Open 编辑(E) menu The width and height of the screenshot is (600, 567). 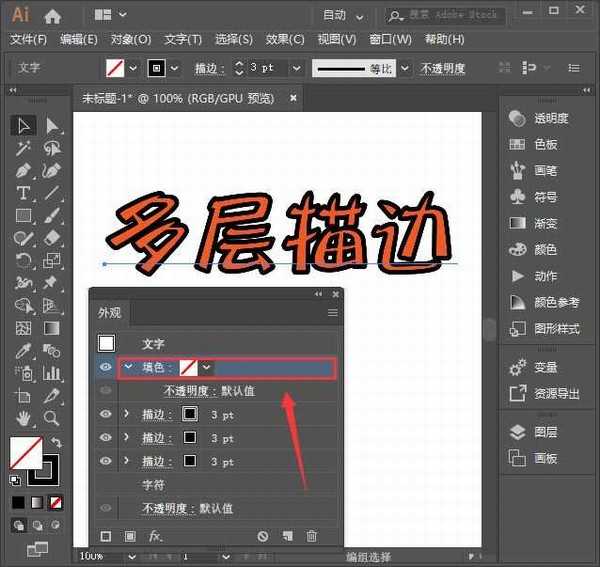click(x=78, y=39)
